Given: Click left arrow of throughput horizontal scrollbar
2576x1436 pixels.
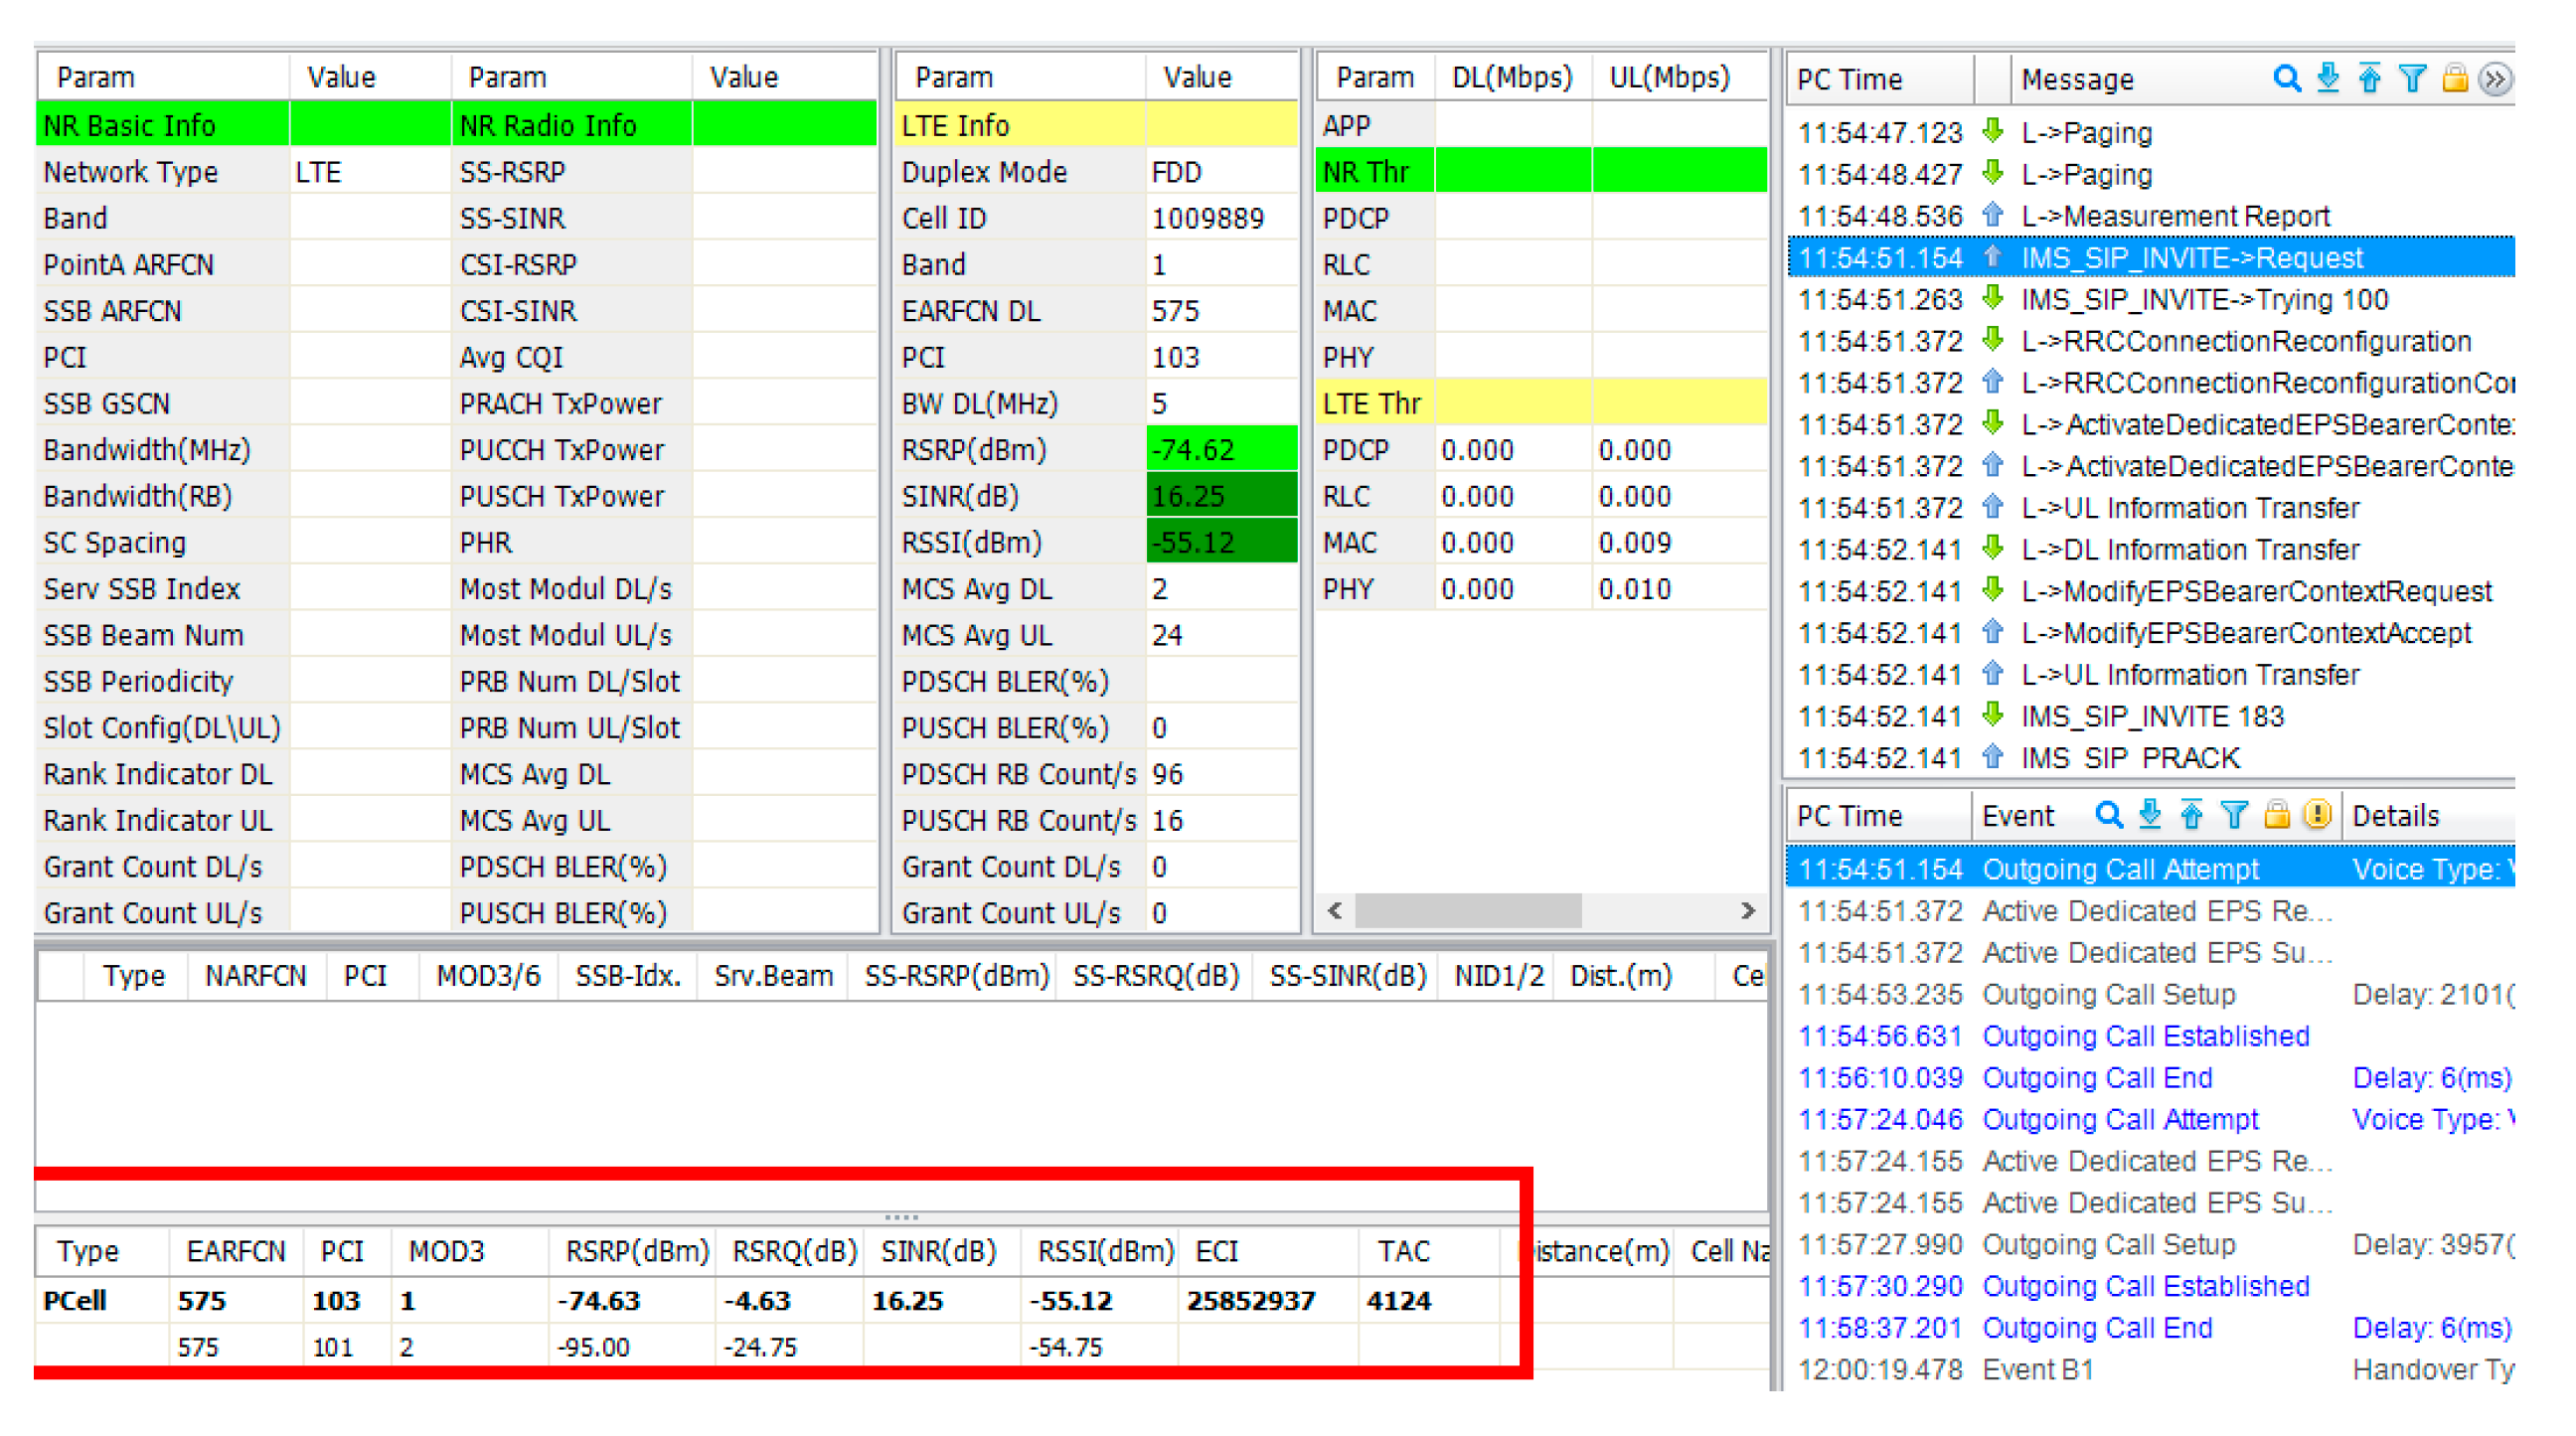Looking at the screenshot, I should 1334,910.
